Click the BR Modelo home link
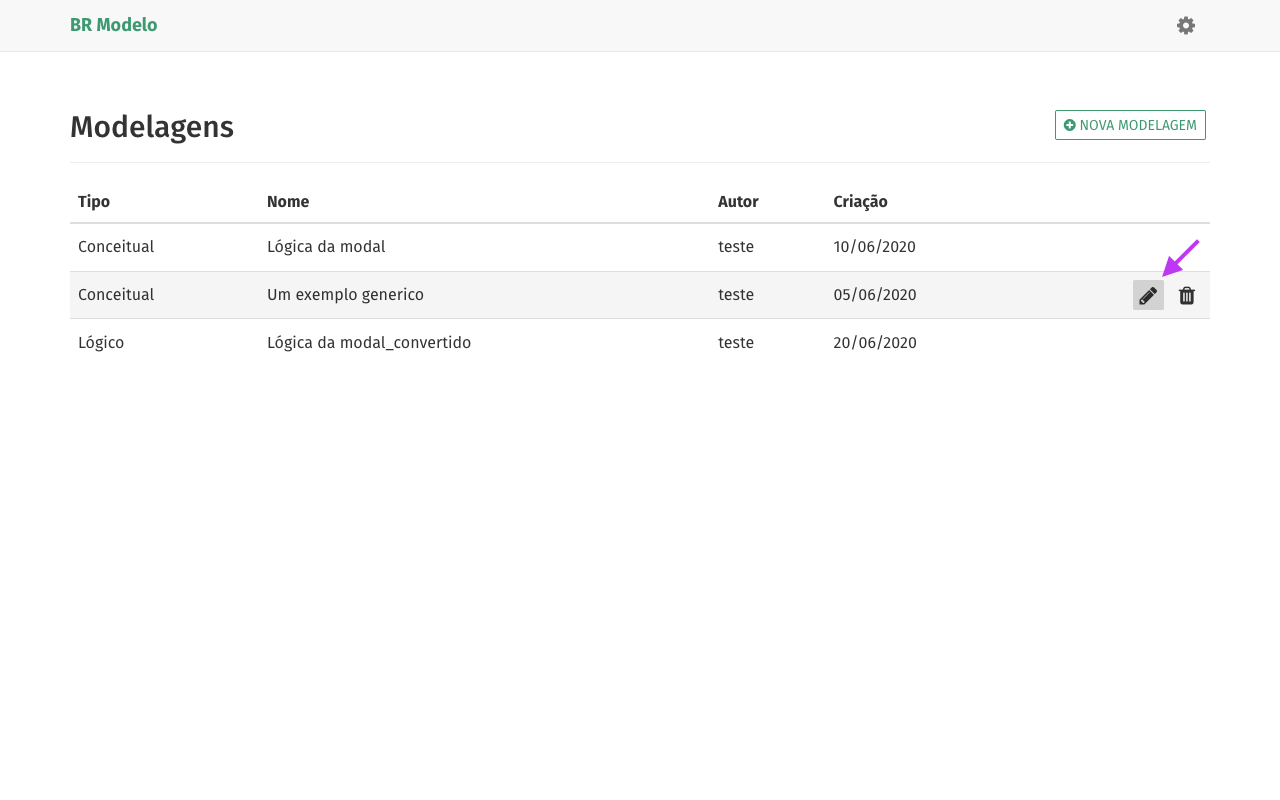This screenshot has height=800, width=1280. (113, 25)
